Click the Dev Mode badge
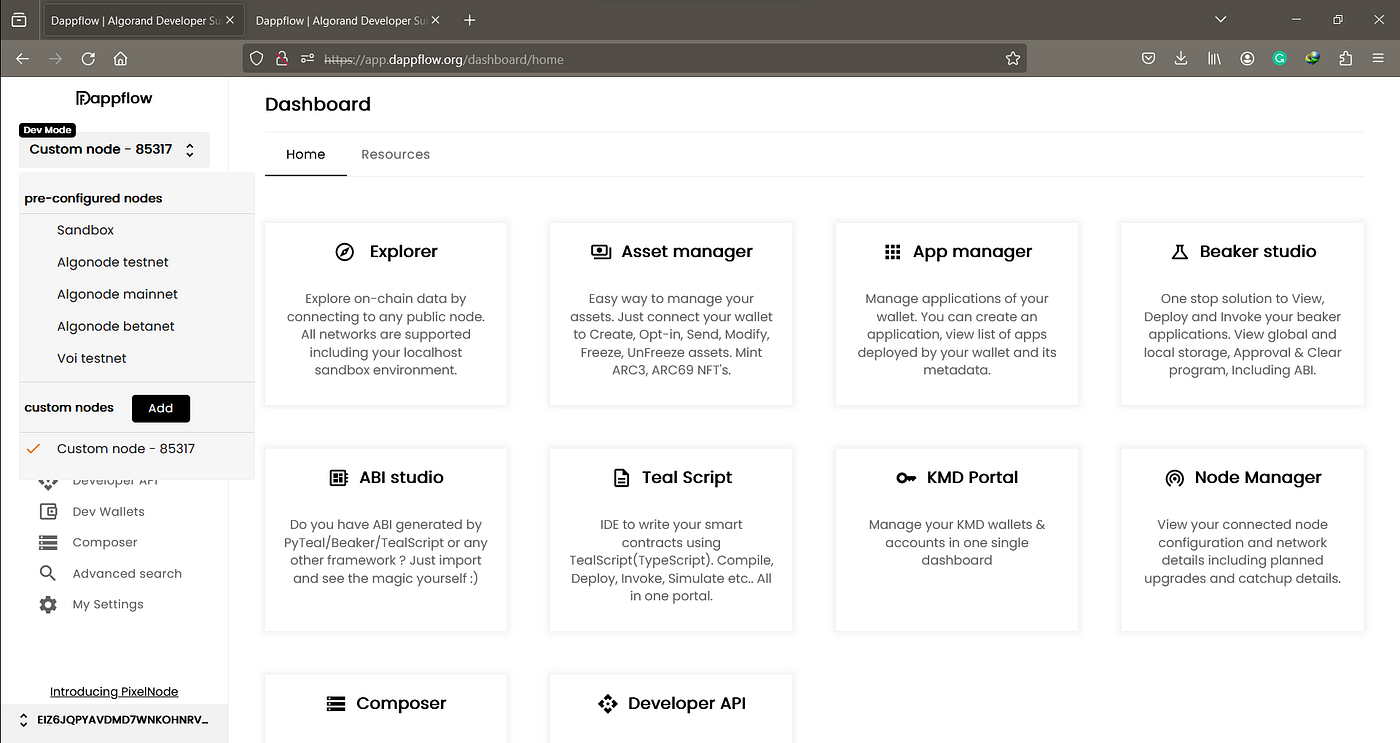 tap(47, 130)
